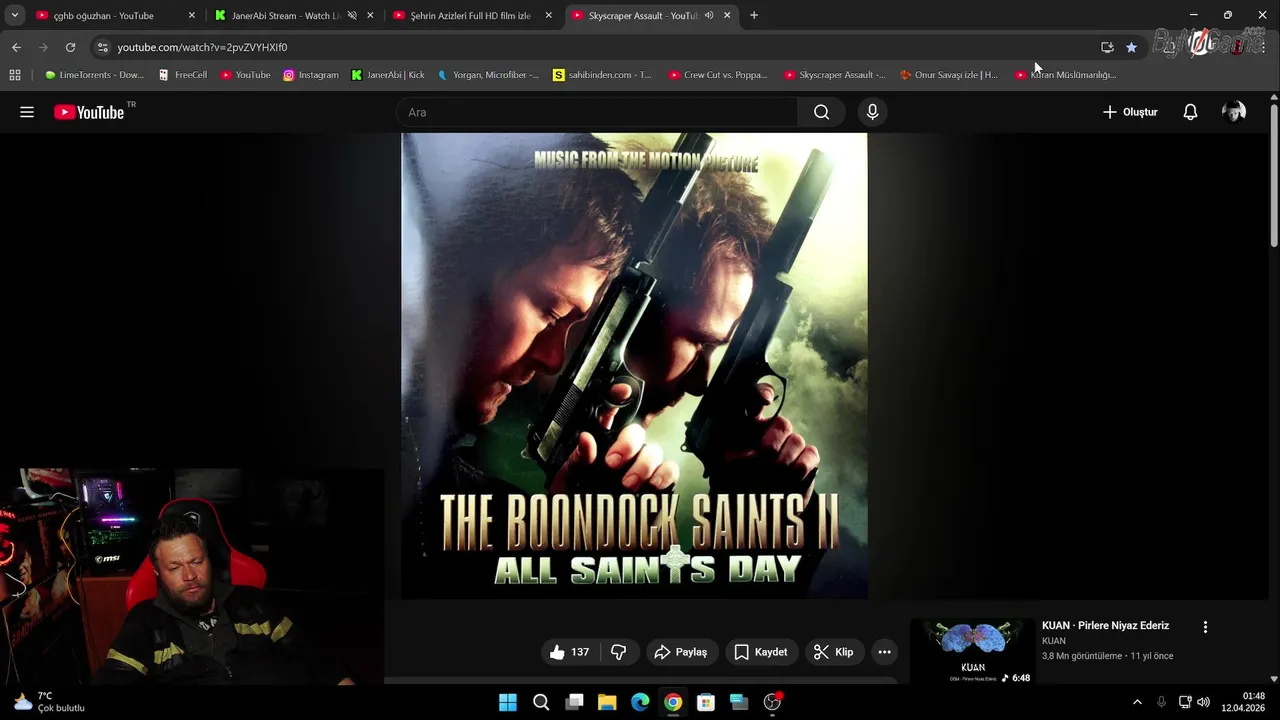Screen dimensions: 1280x720
Task: Create a clip with Klip button
Action: 834,652
